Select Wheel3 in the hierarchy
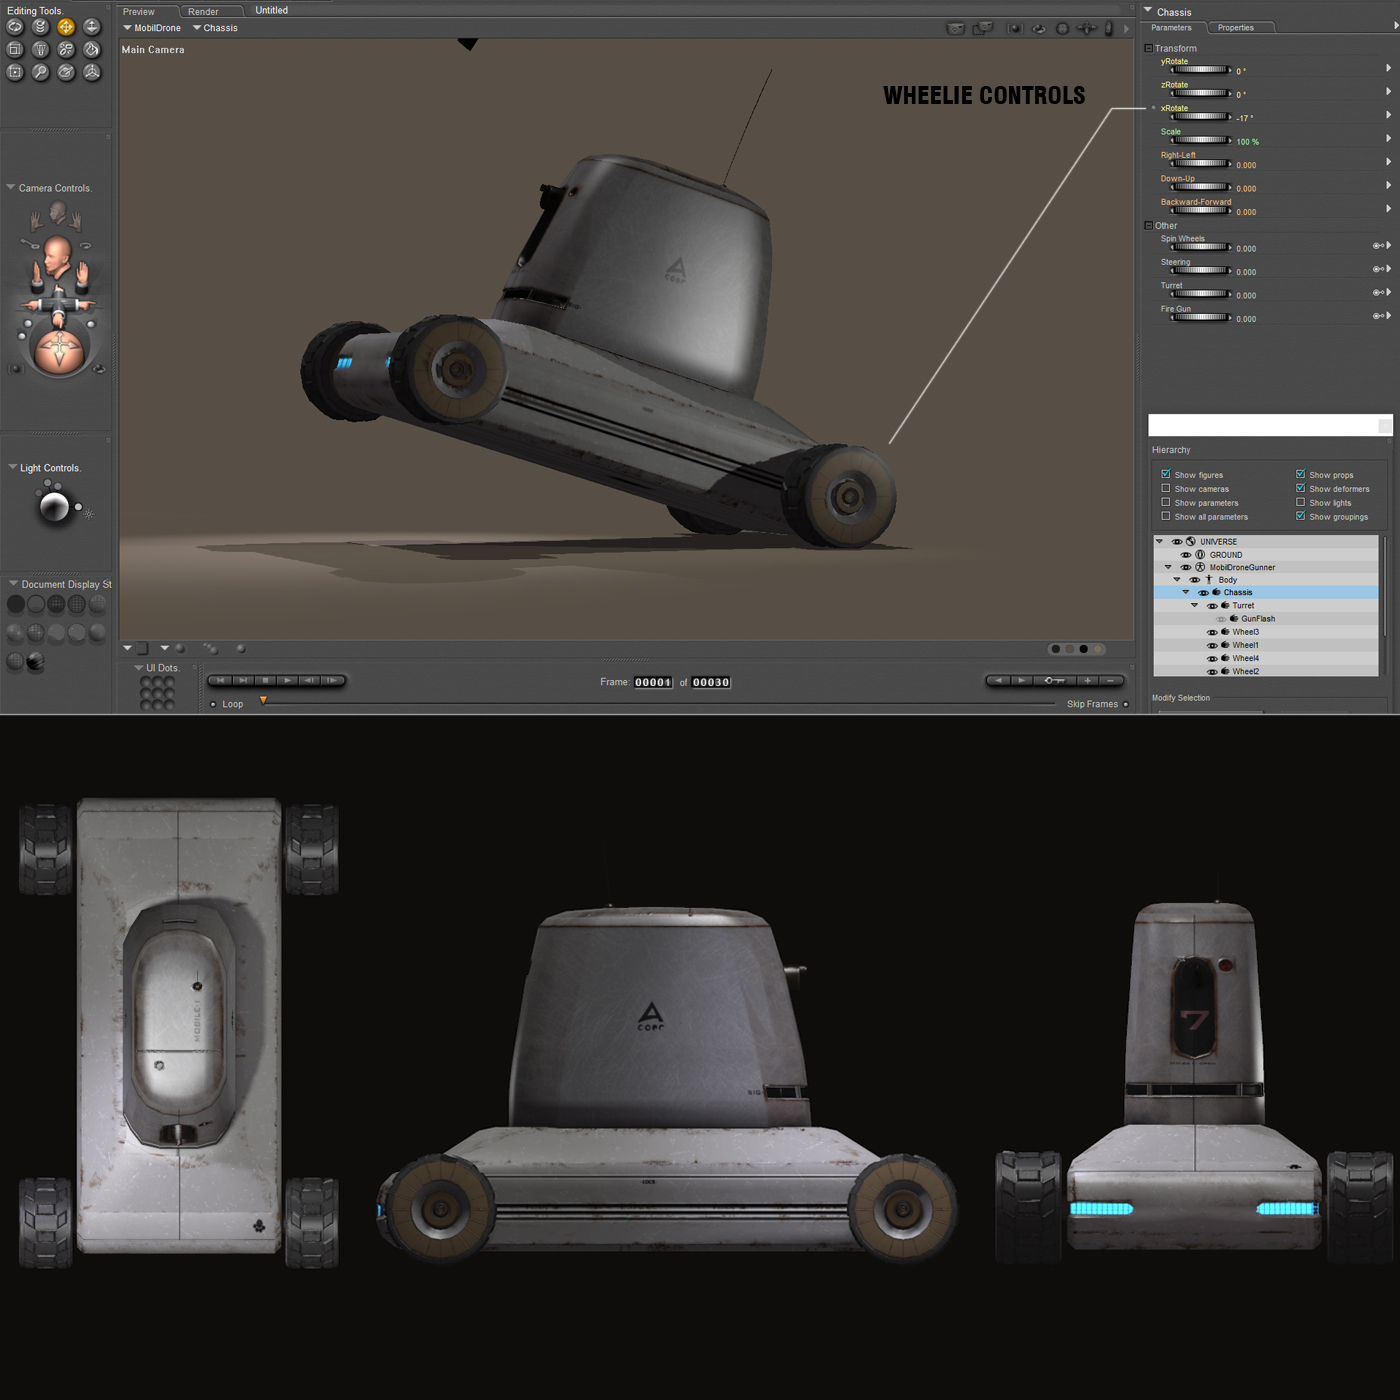The width and height of the screenshot is (1400, 1400). [x=1245, y=632]
